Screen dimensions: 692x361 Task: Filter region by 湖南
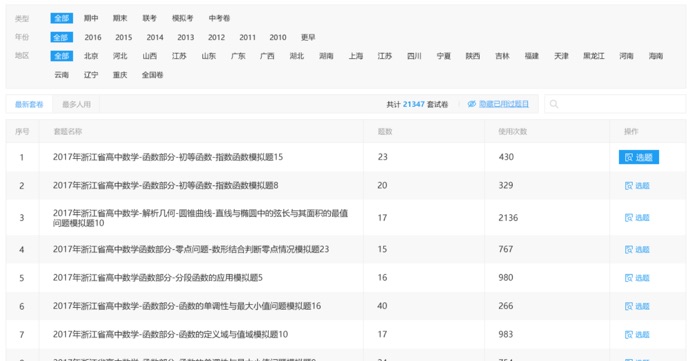[x=326, y=56]
